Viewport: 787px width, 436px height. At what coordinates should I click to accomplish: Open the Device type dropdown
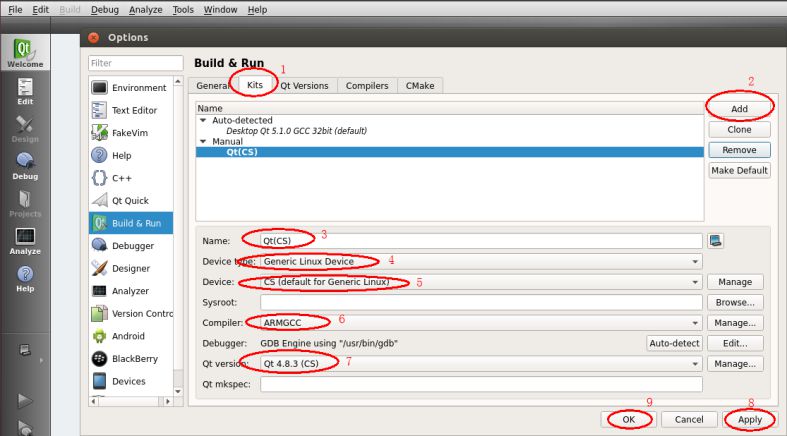click(481, 261)
